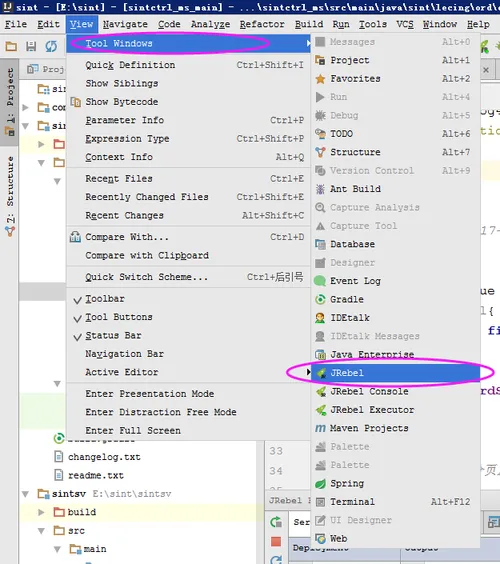Open the Database tool window
The image size is (500, 564).
pos(396,244)
